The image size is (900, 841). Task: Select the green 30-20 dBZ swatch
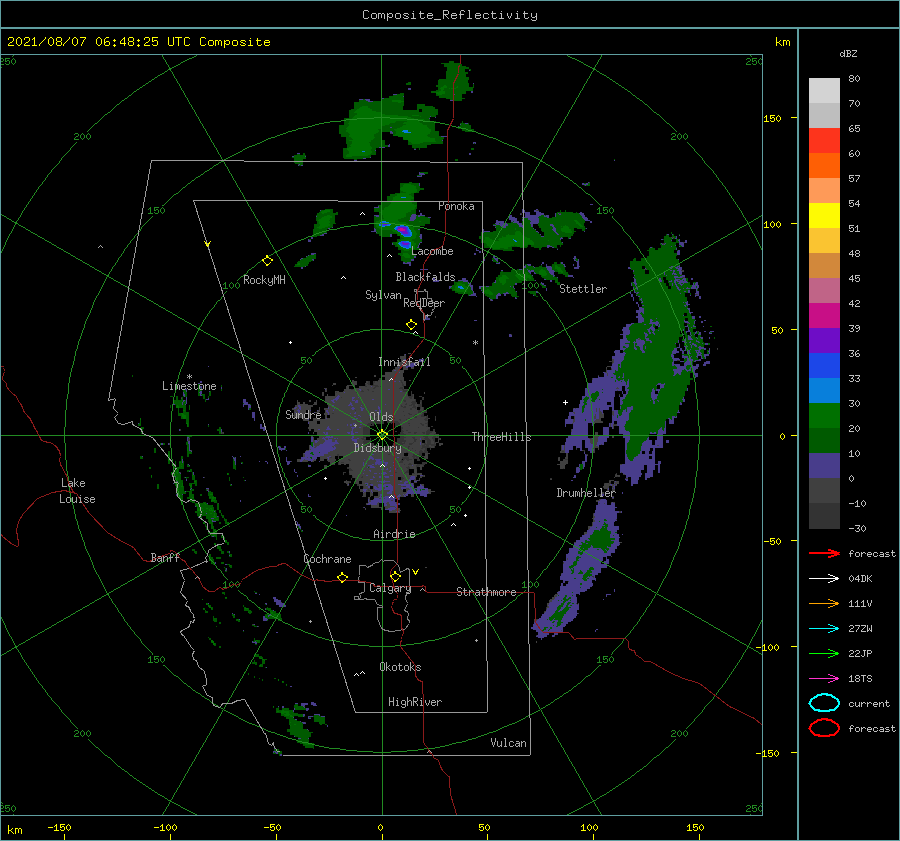[824, 416]
